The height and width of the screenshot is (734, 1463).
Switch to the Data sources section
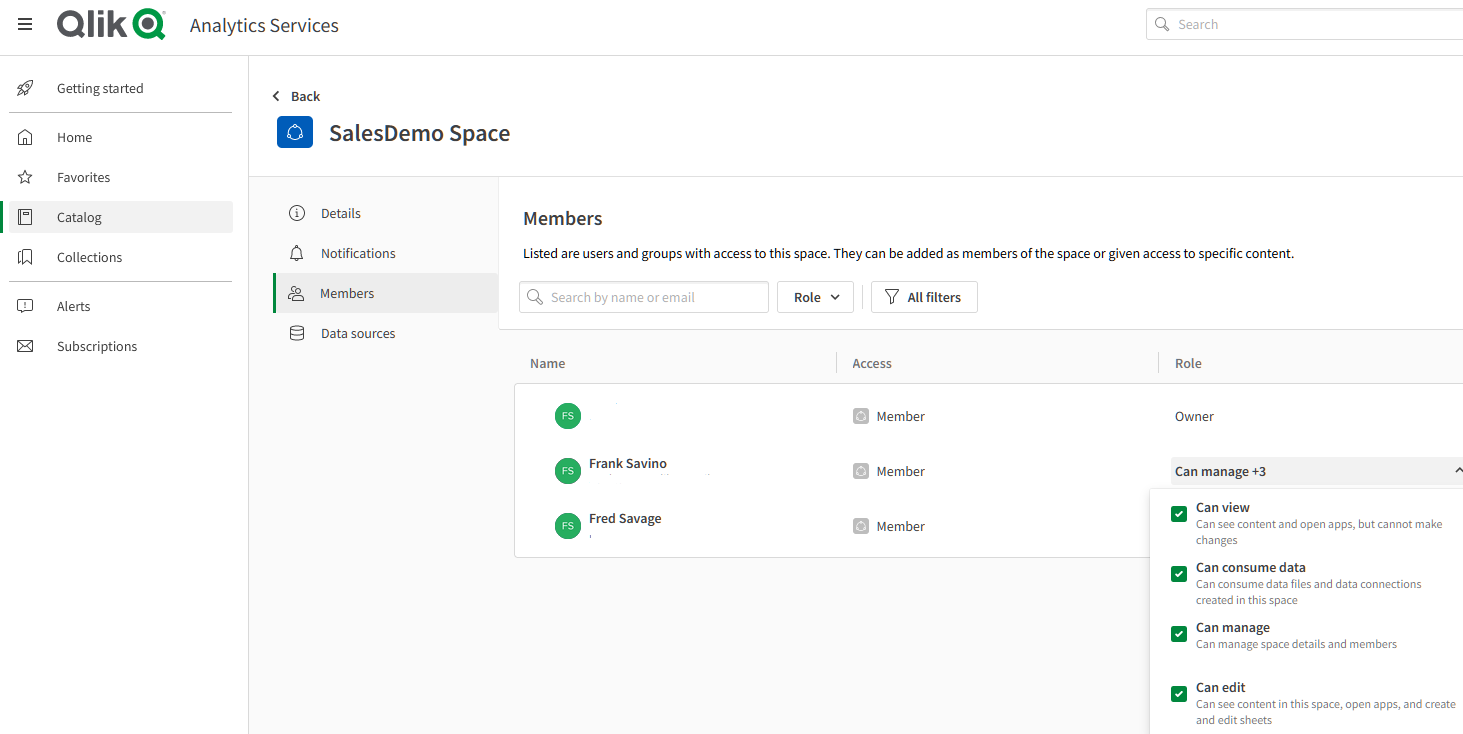point(357,333)
